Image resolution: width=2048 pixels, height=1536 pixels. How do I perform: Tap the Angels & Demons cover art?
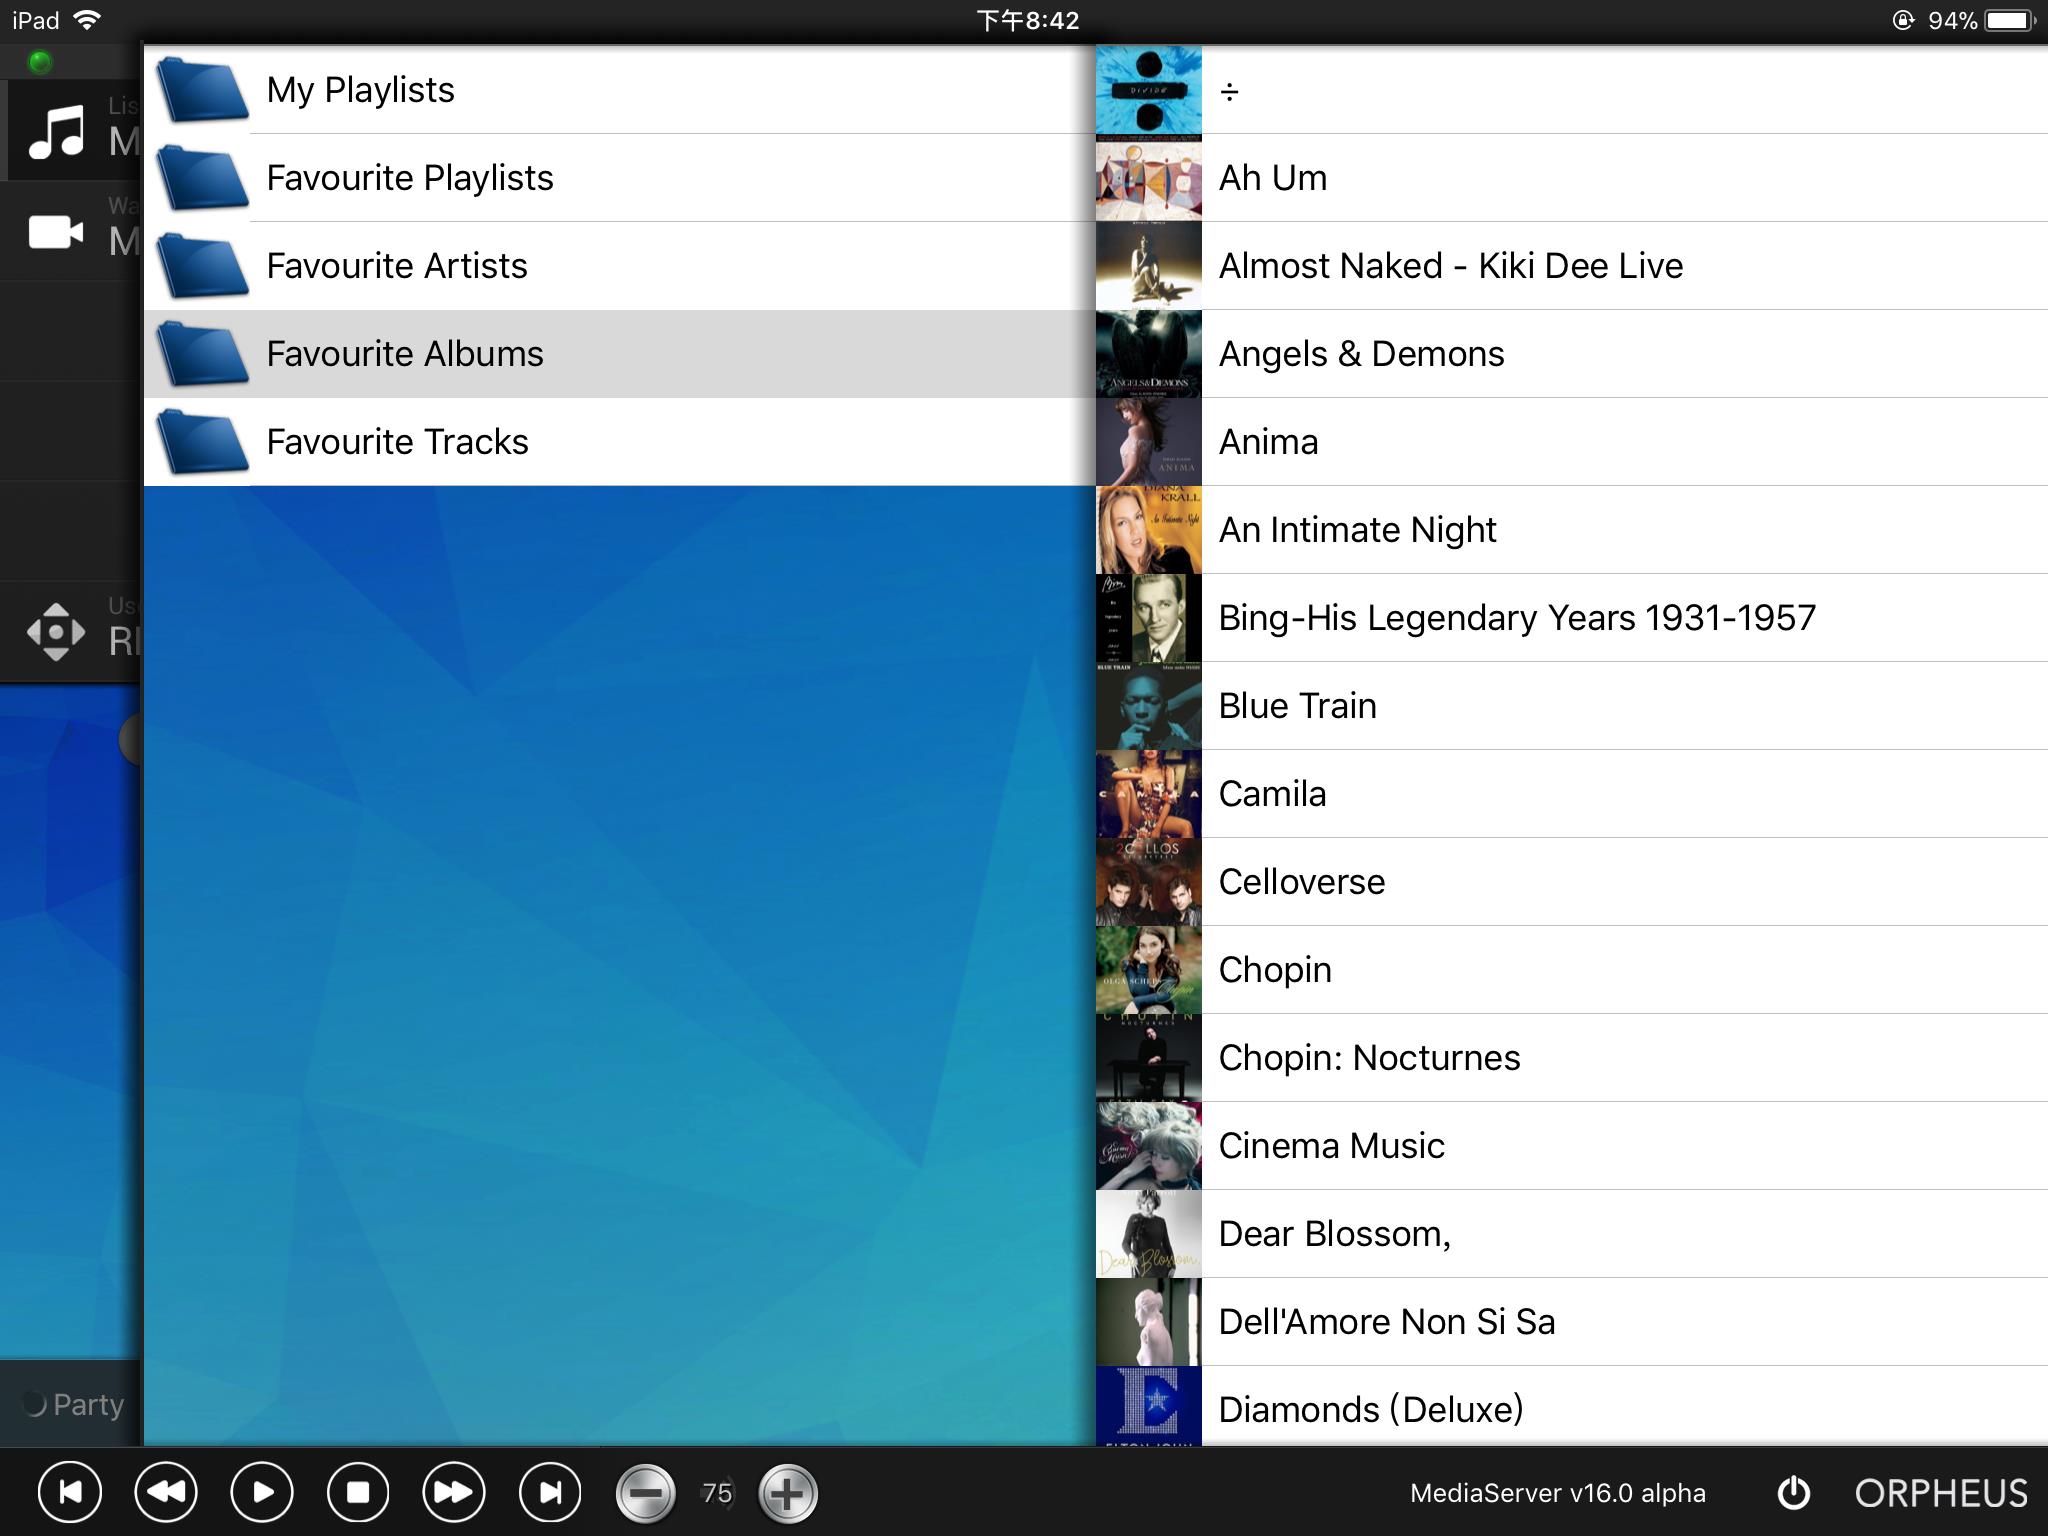[x=1149, y=354]
